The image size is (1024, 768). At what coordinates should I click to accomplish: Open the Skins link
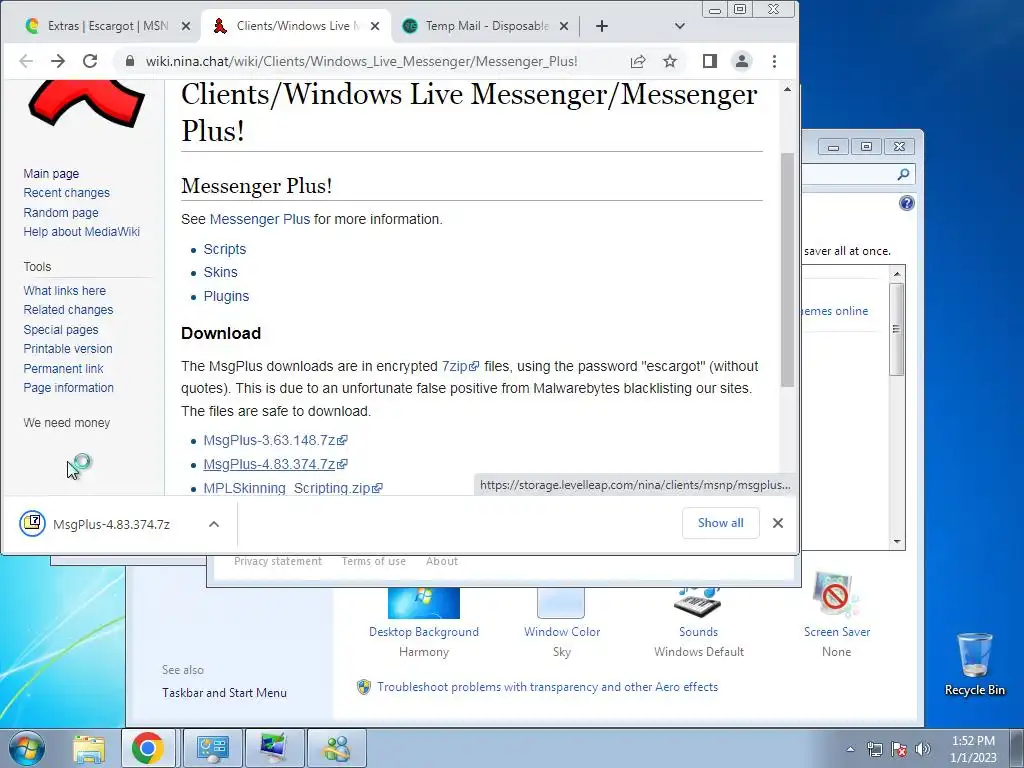coord(221,272)
